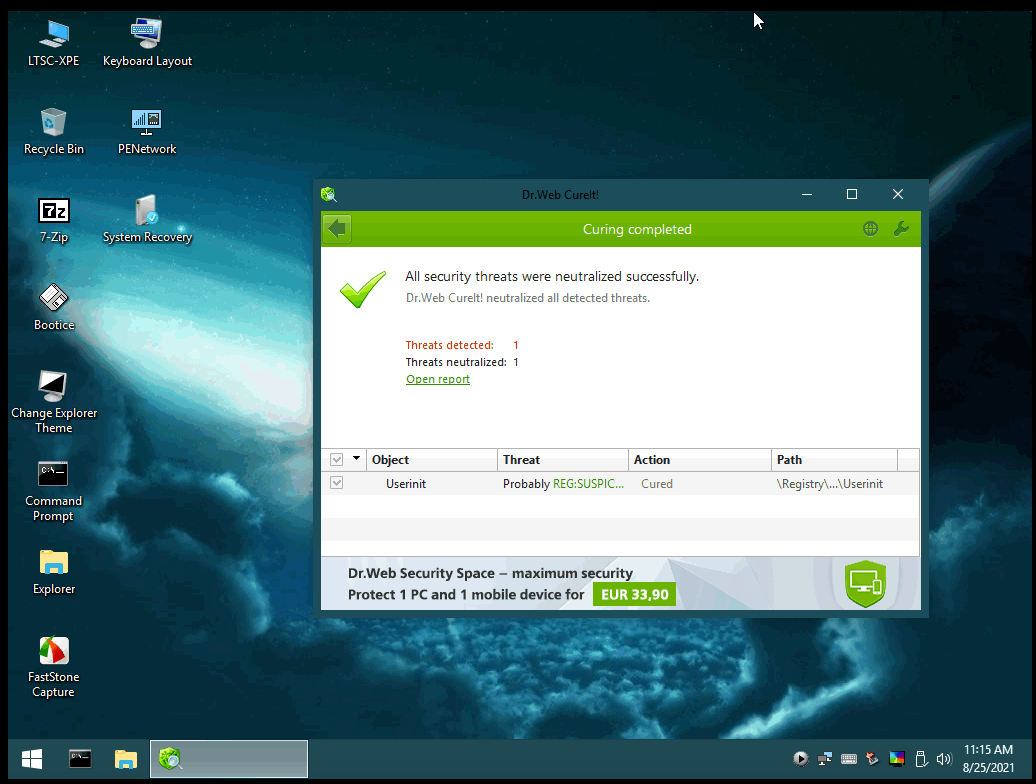1036x784 pixels.
Task: Click the REG:SUSPIC... threat link
Action: click(x=588, y=483)
